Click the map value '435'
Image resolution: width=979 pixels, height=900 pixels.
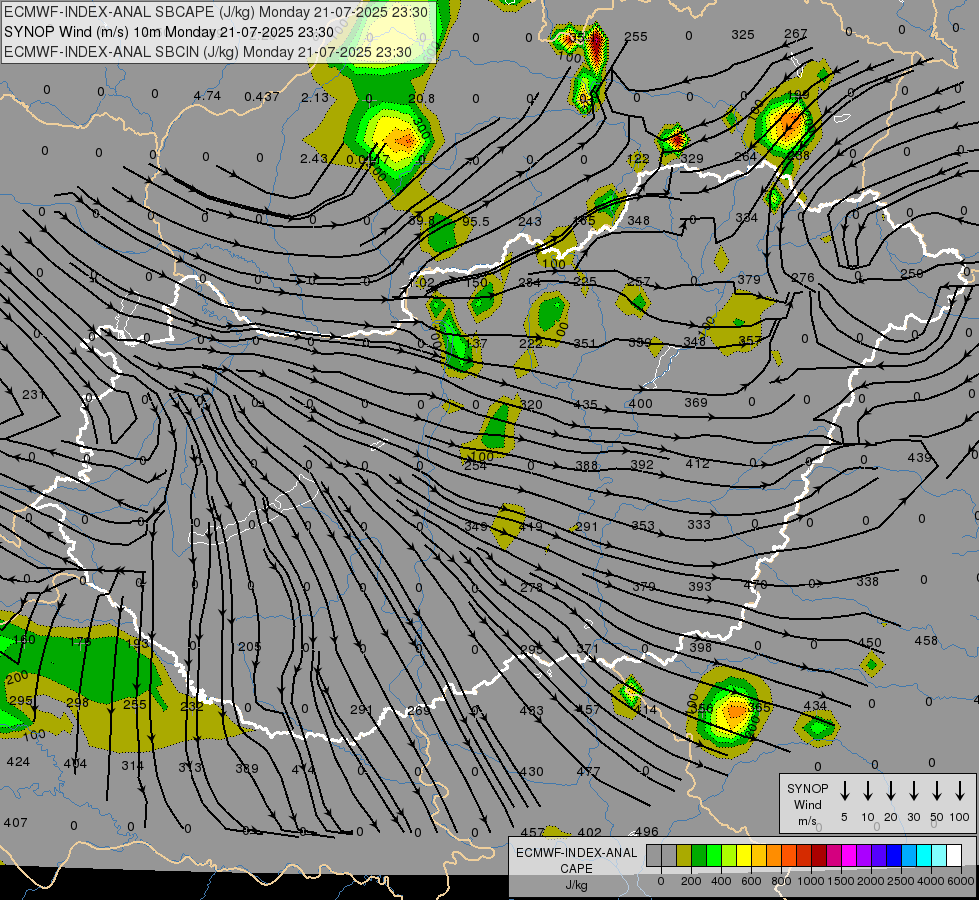coord(586,404)
